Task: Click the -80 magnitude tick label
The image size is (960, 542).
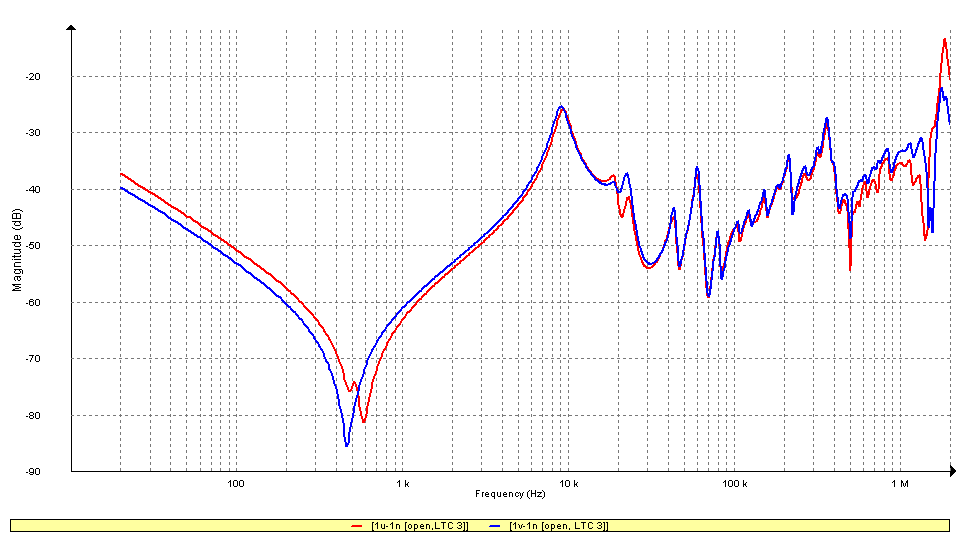Action: pyautogui.click(x=33, y=415)
